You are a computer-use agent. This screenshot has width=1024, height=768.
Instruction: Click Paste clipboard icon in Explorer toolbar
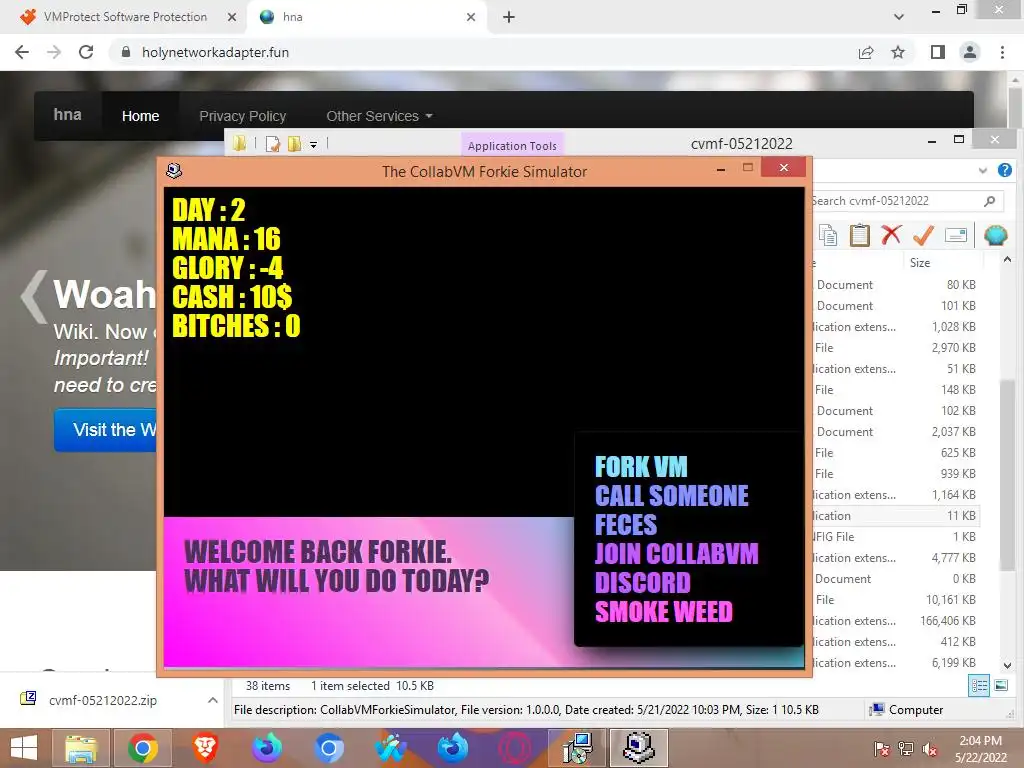pos(859,235)
